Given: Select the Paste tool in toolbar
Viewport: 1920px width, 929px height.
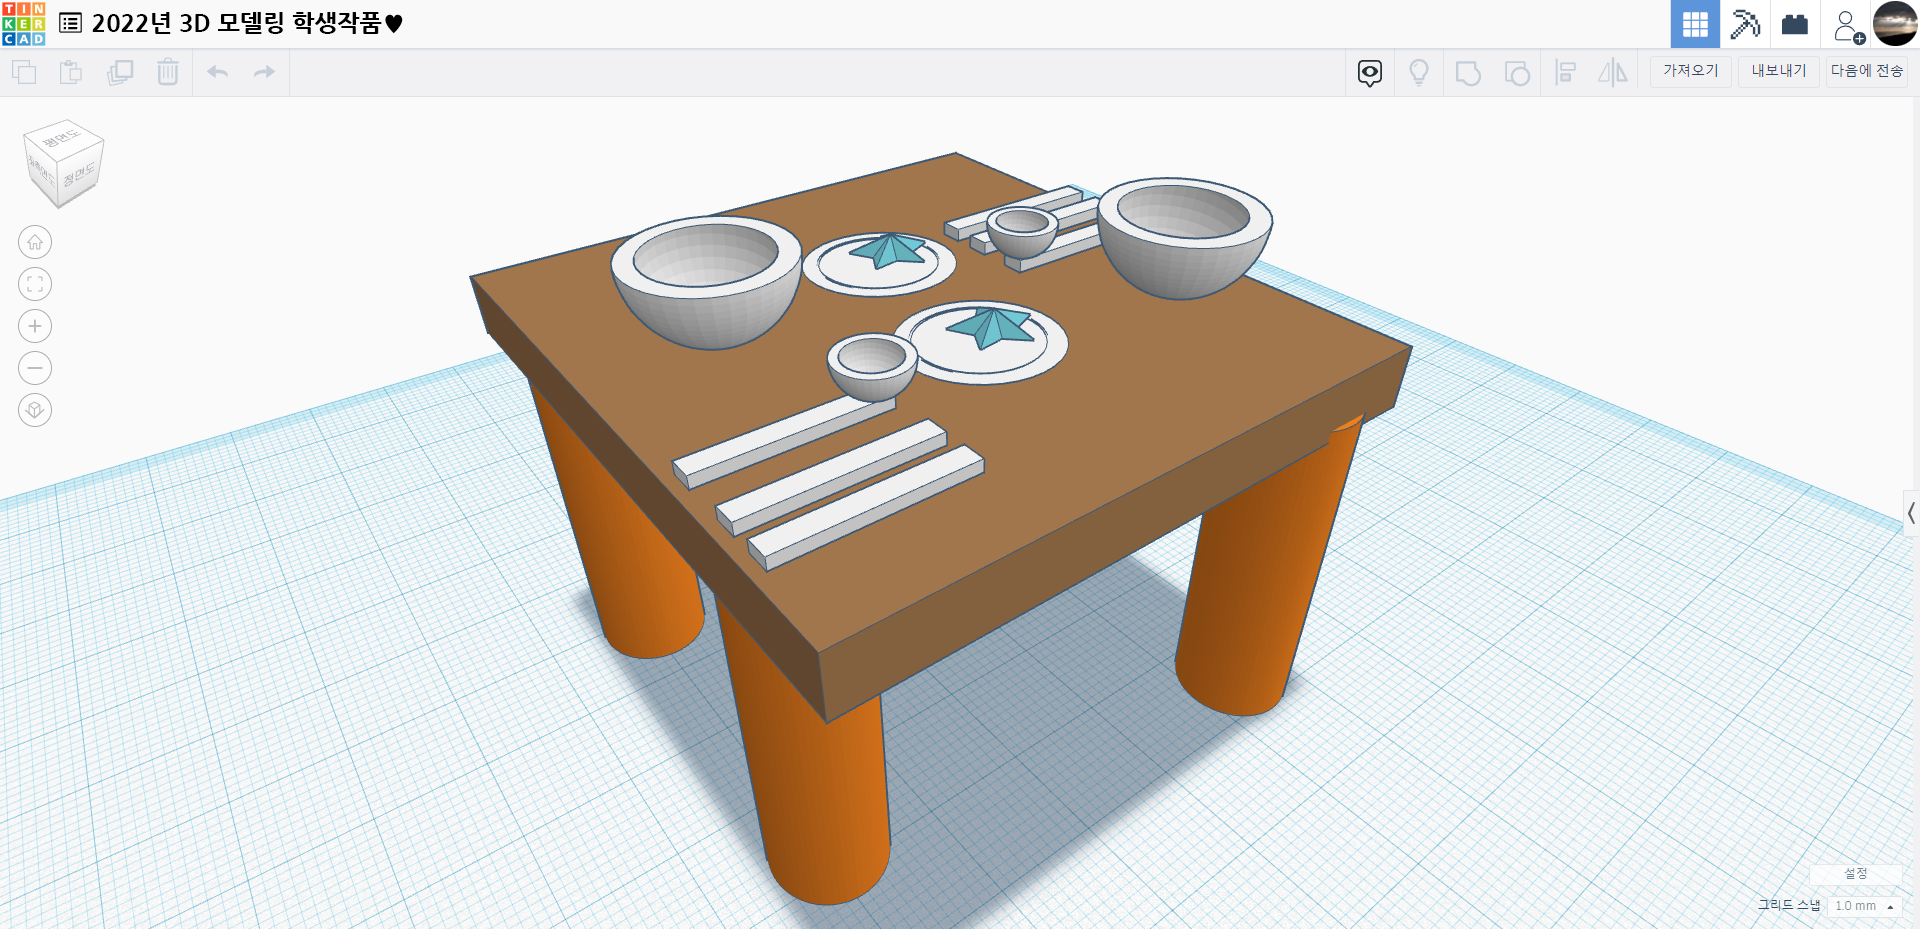Looking at the screenshot, I should point(71,72).
